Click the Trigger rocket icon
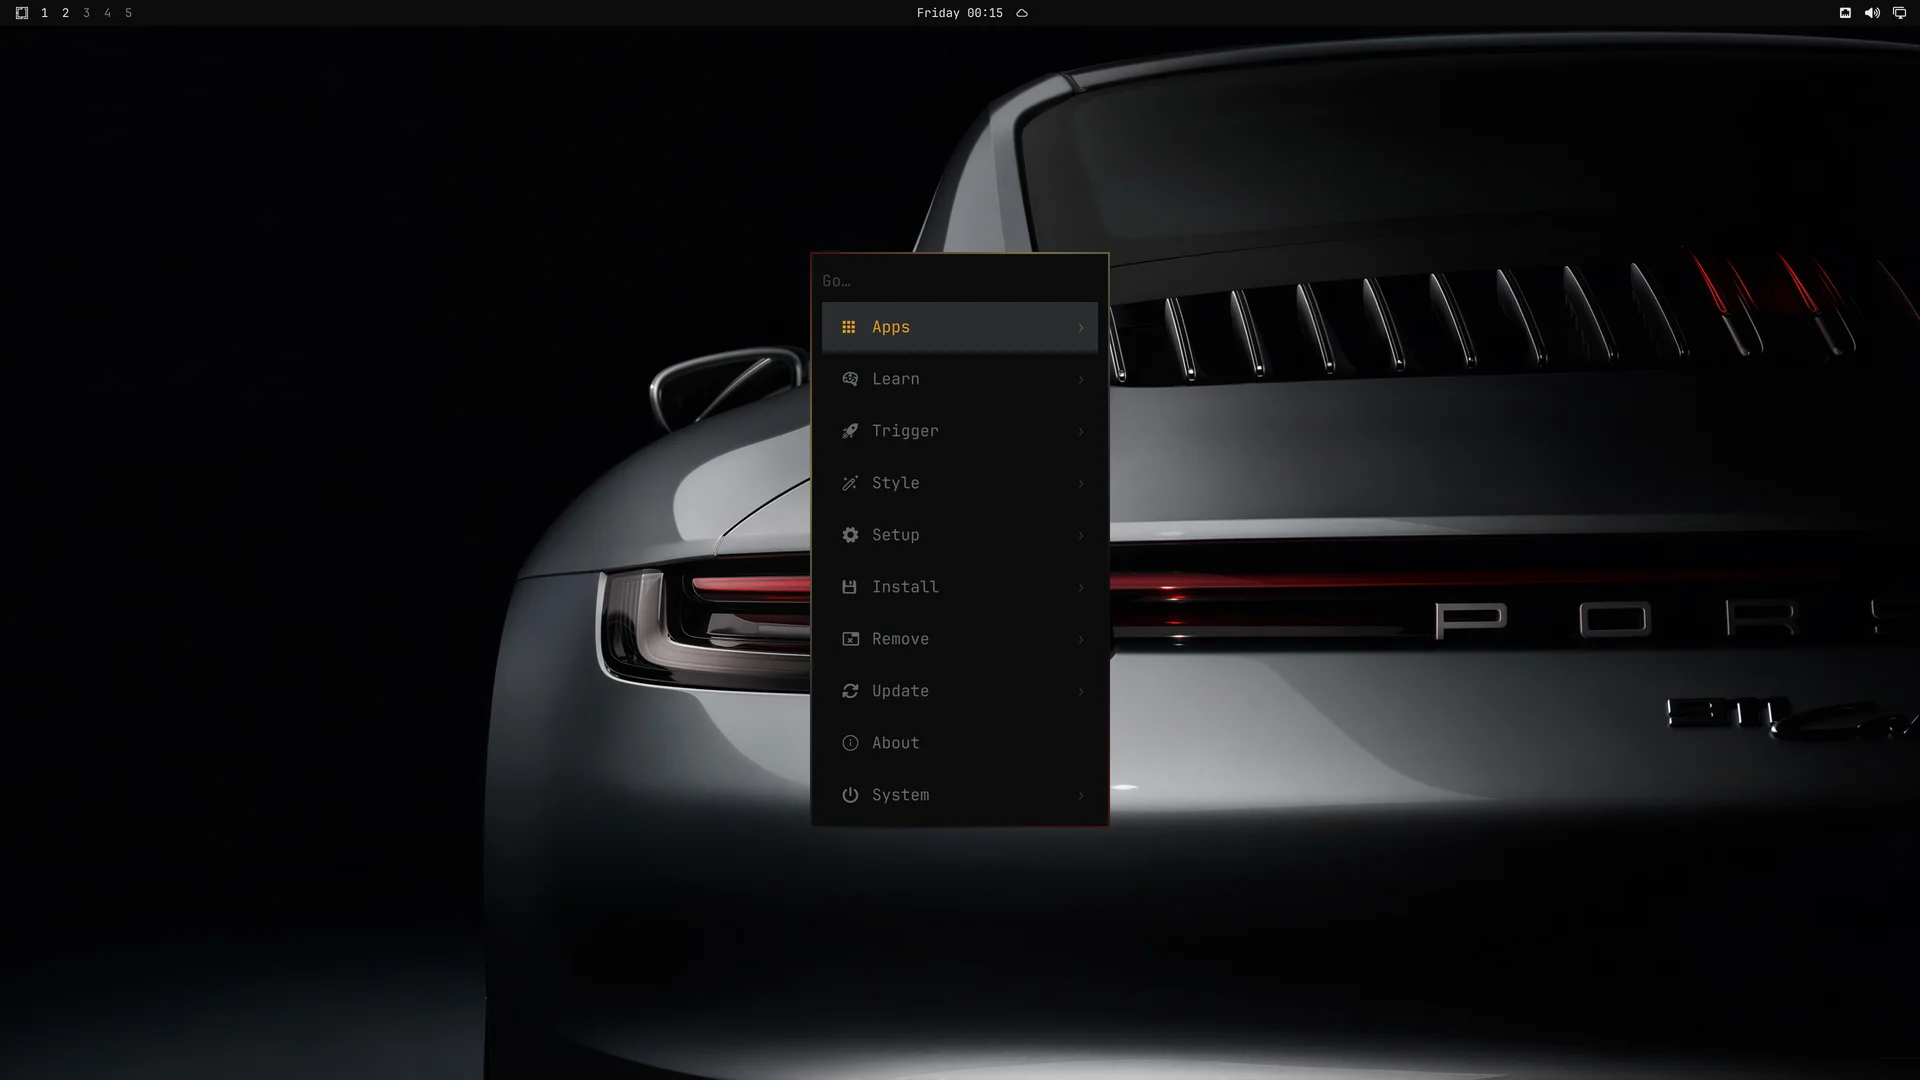Viewport: 1920px width, 1080px height. pyautogui.click(x=850, y=431)
